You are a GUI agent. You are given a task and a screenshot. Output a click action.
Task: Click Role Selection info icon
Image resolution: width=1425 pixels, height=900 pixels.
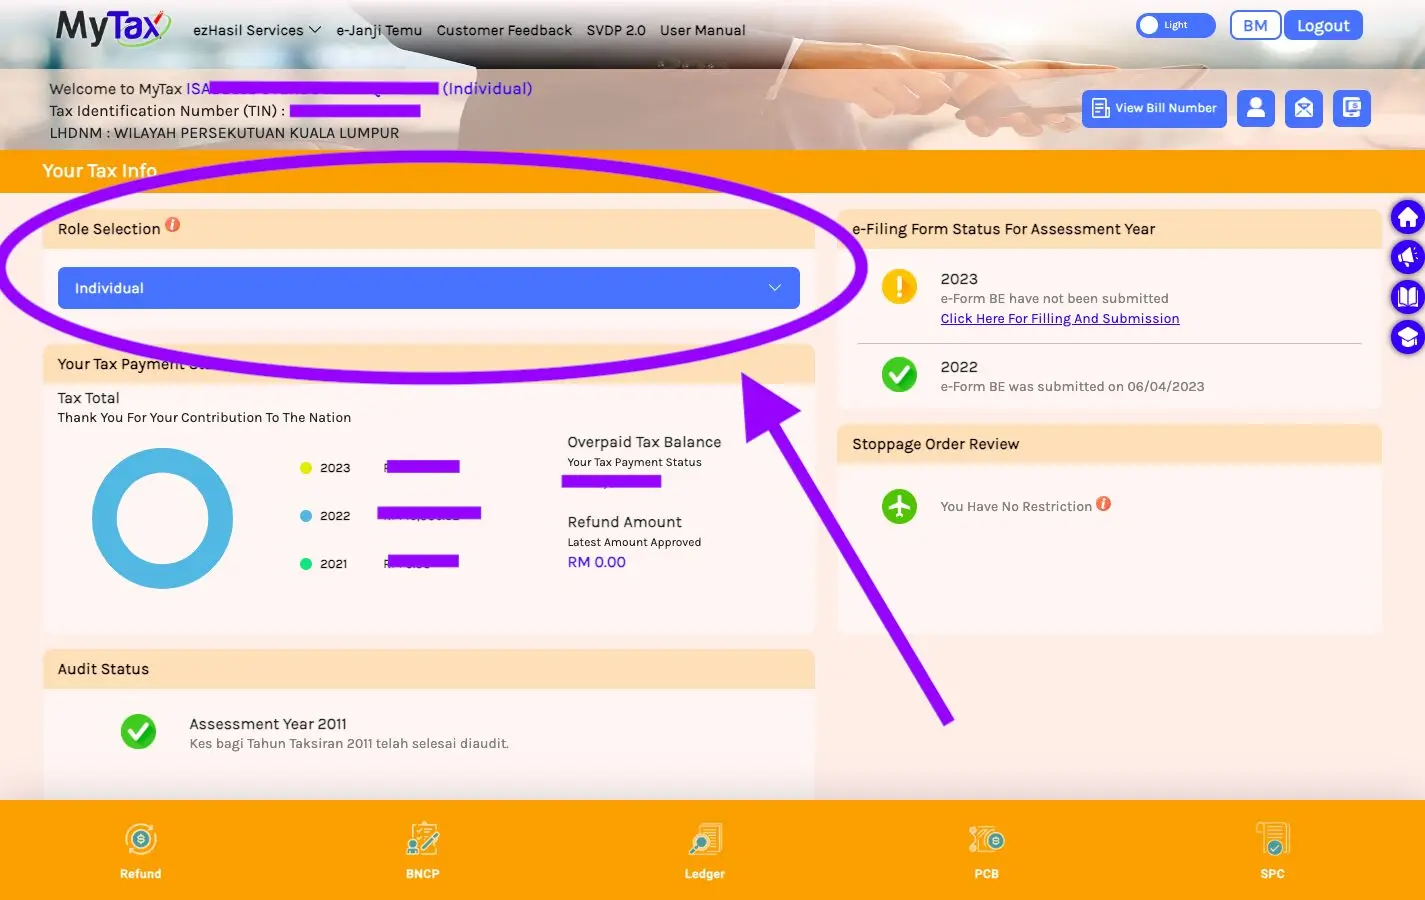click(173, 225)
